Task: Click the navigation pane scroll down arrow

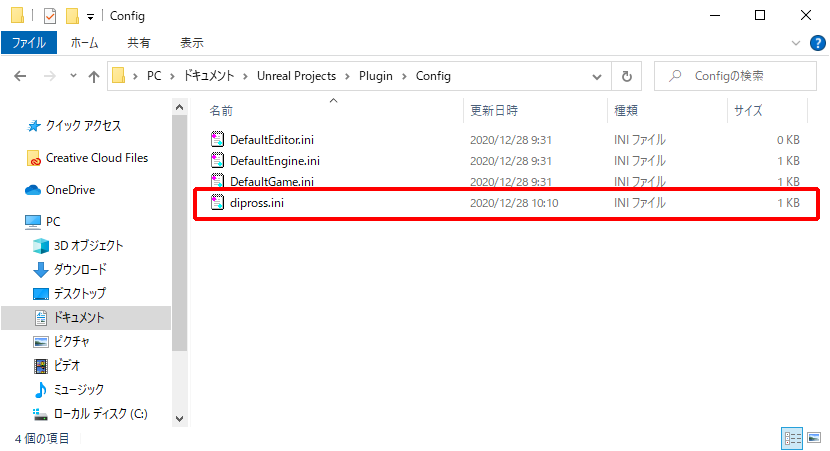Action: [x=179, y=419]
